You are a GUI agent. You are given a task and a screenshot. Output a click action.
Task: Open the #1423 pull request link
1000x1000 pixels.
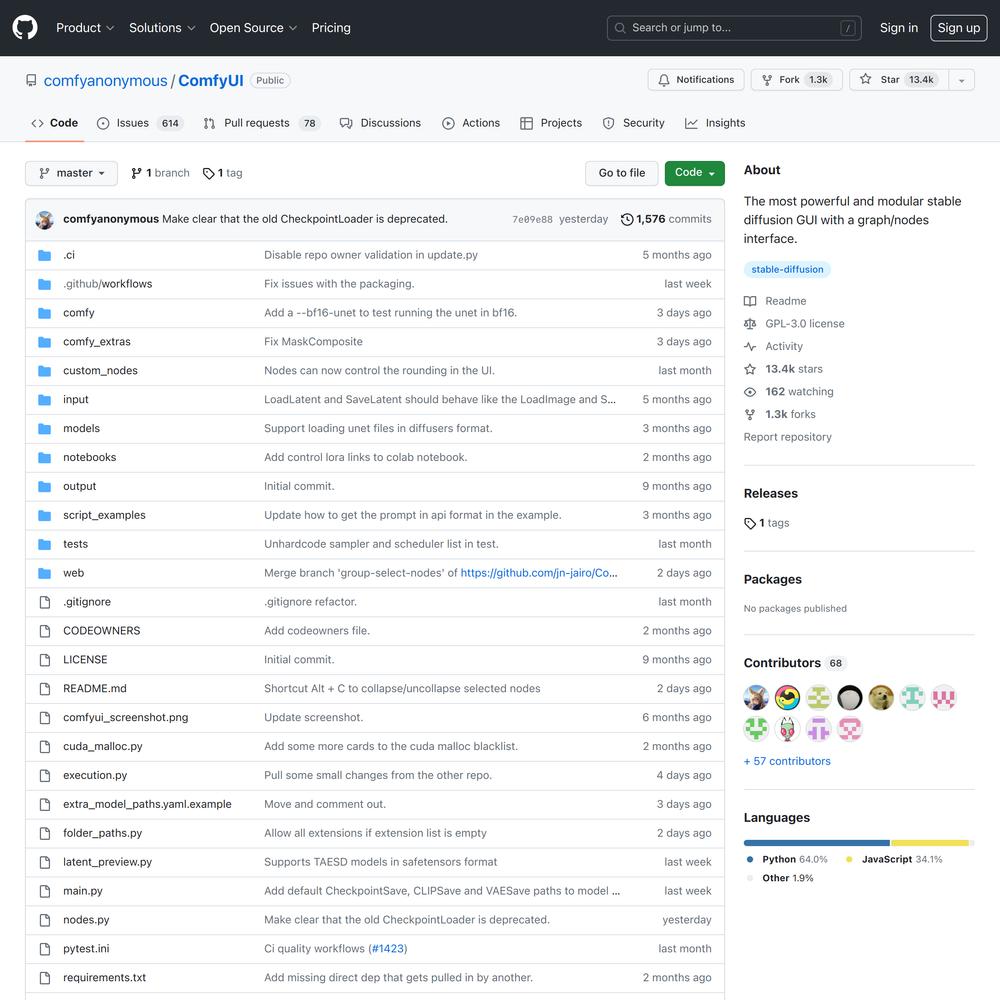coord(388,949)
